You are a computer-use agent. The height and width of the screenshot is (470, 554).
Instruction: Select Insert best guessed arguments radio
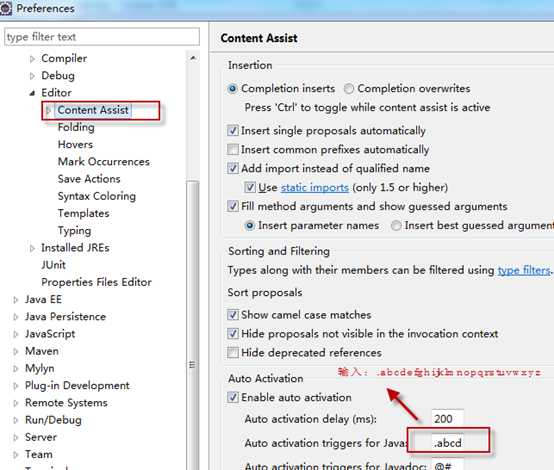(396, 225)
